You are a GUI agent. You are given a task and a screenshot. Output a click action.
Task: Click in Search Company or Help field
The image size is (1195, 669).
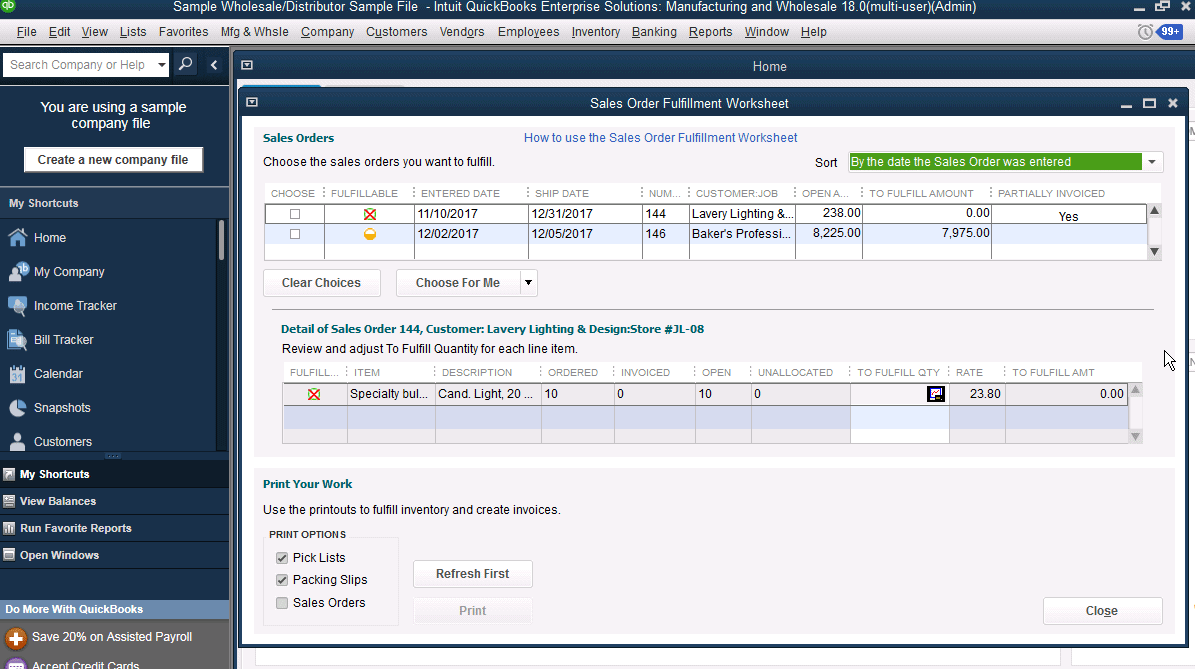78,65
